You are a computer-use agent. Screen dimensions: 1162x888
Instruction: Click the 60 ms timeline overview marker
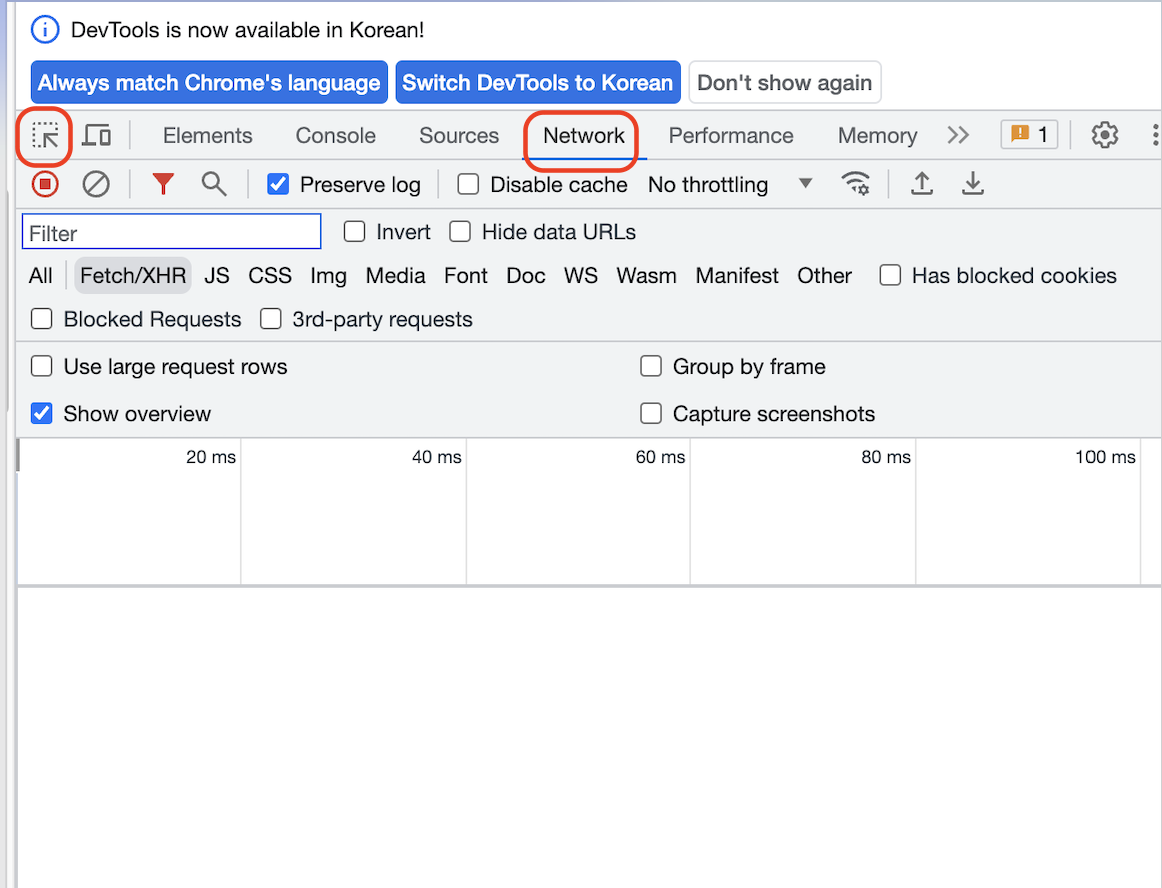pos(660,457)
